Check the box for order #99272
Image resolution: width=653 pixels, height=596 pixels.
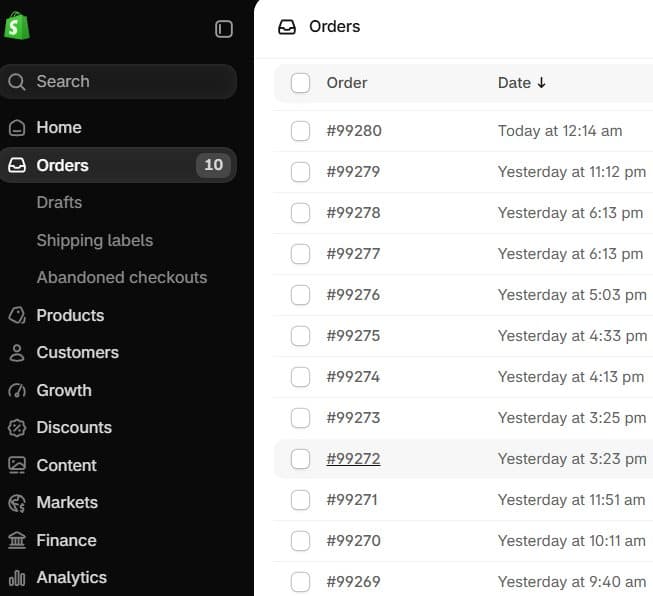[300, 459]
